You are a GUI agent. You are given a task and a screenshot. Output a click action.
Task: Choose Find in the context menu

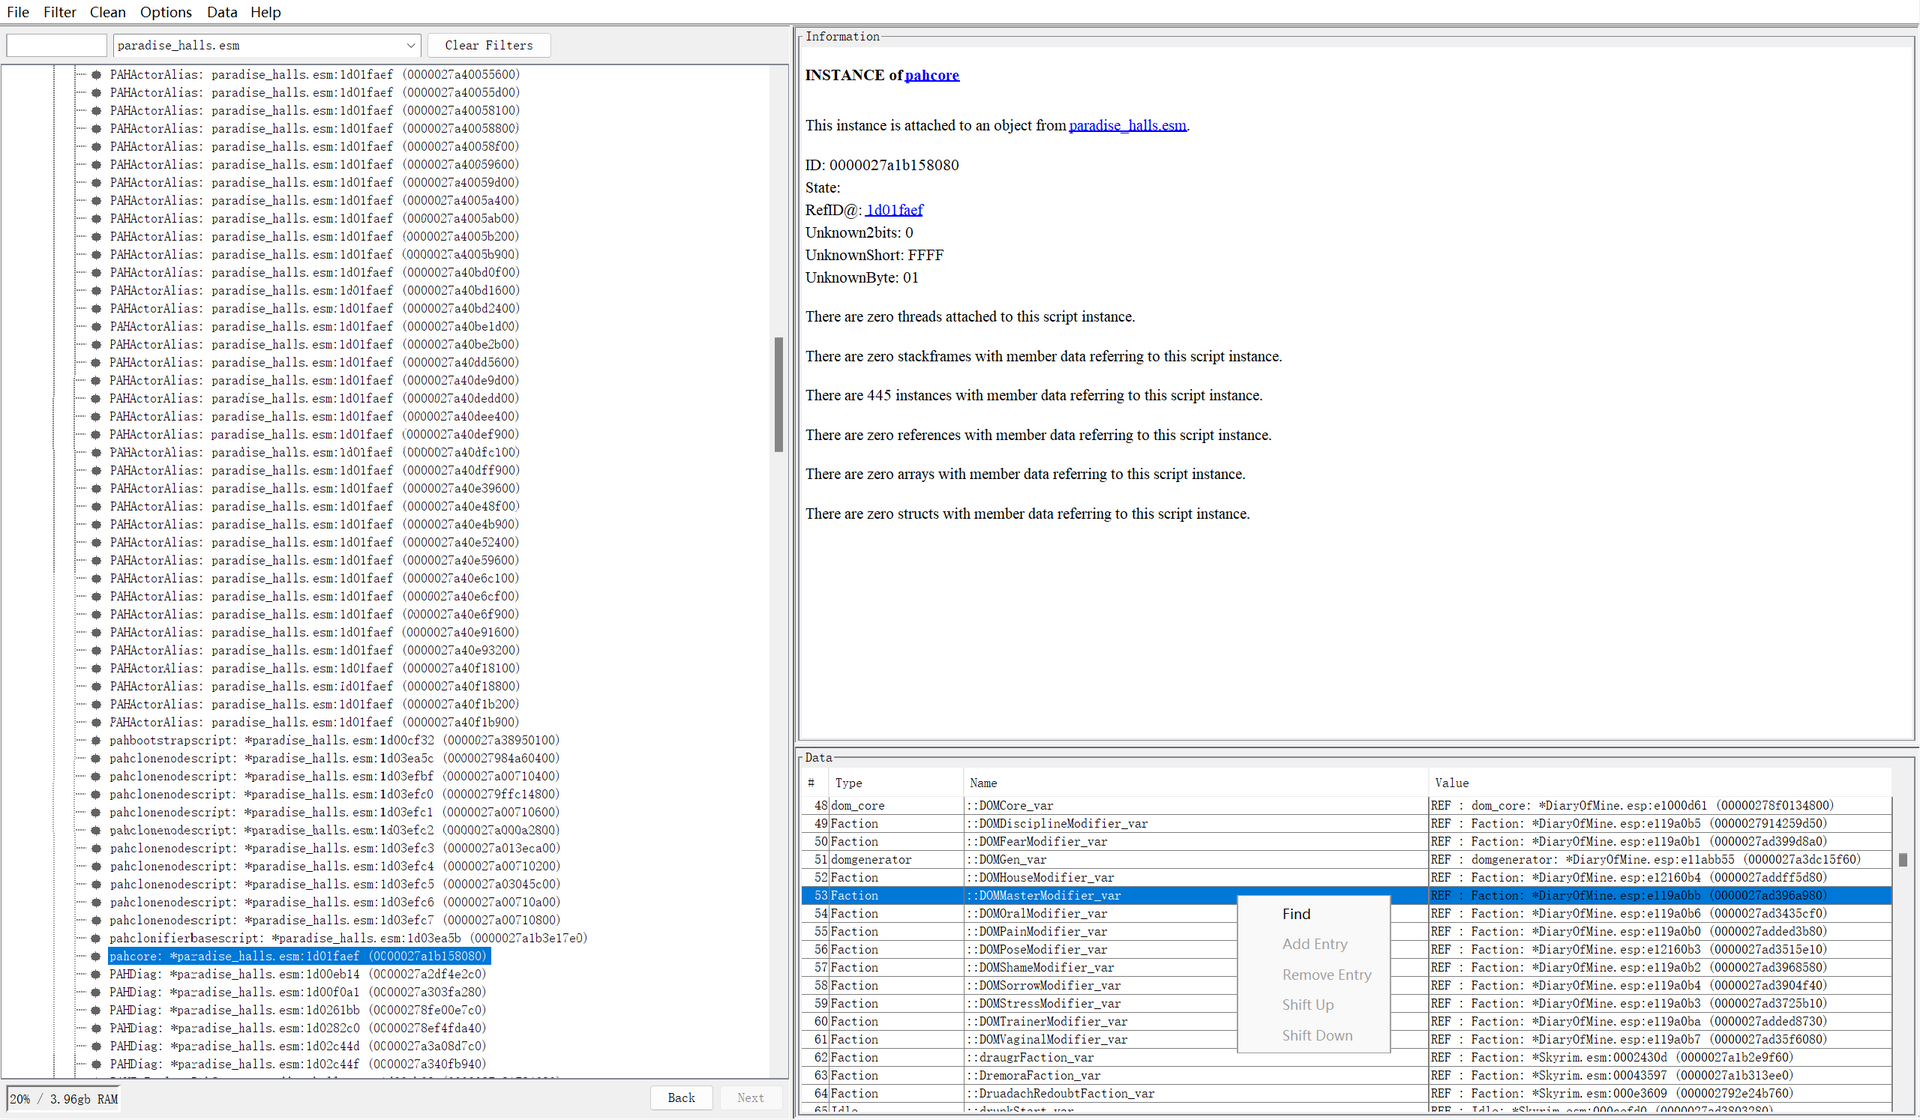(x=1296, y=914)
